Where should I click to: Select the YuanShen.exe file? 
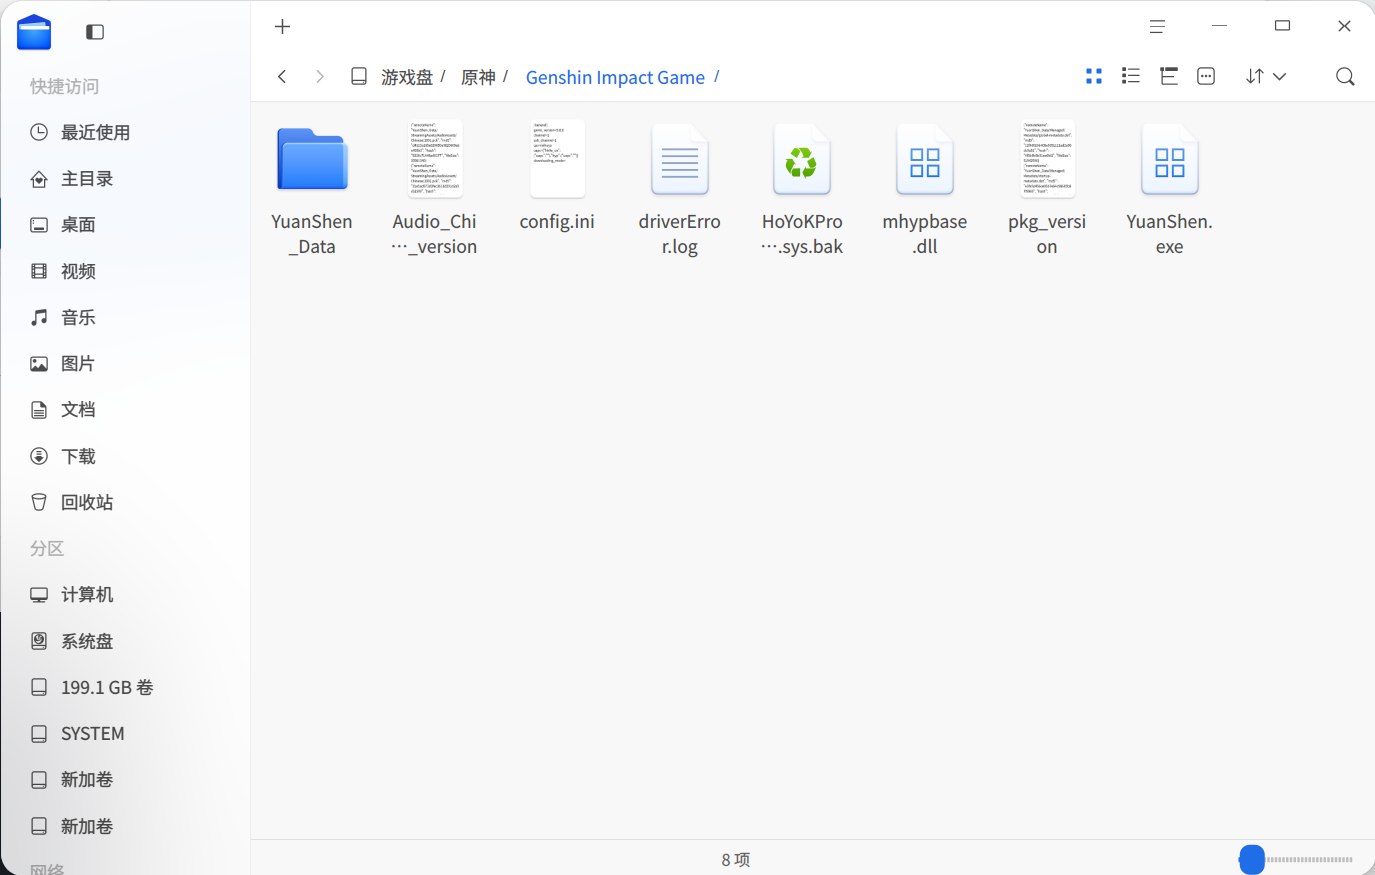coord(1170,190)
